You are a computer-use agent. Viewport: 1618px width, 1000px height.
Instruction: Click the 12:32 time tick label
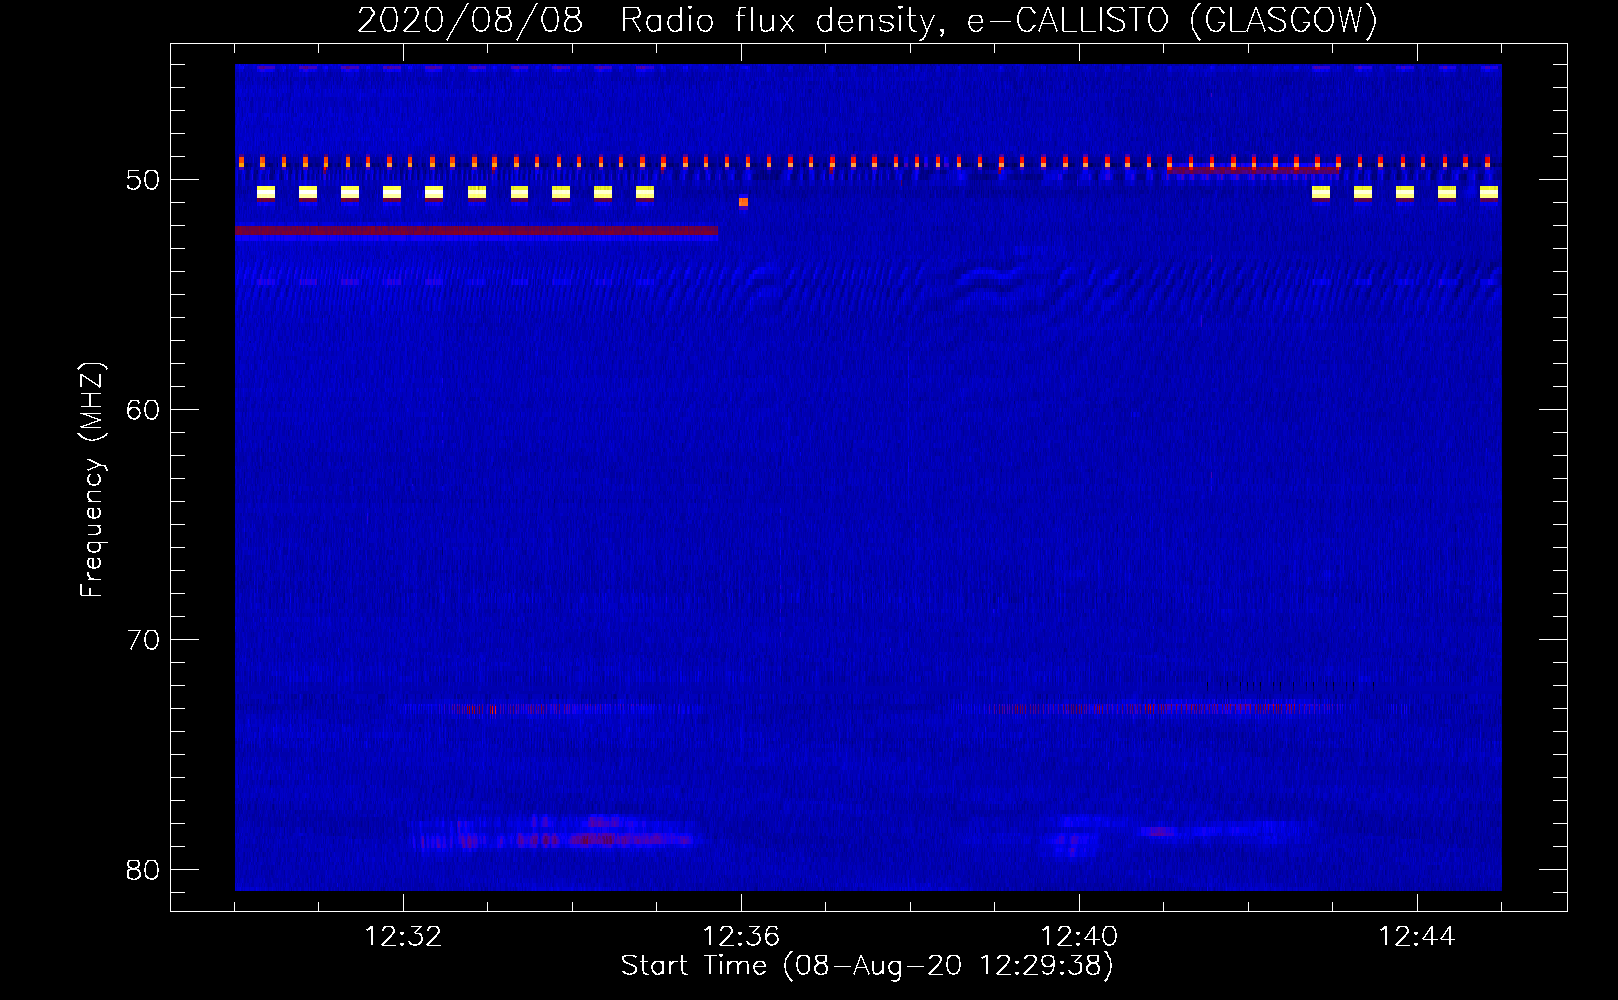pyautogui.click(x=403, y=936)
